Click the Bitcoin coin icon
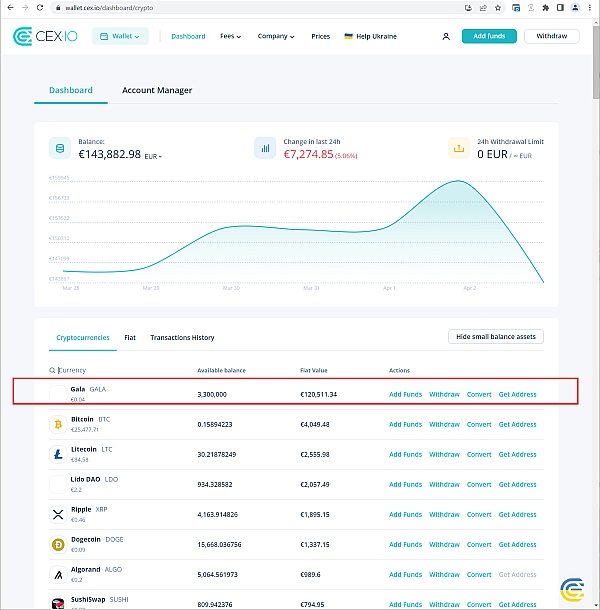Screen dimensions: 600x610 pyautogui.click(x=58, y=424)
